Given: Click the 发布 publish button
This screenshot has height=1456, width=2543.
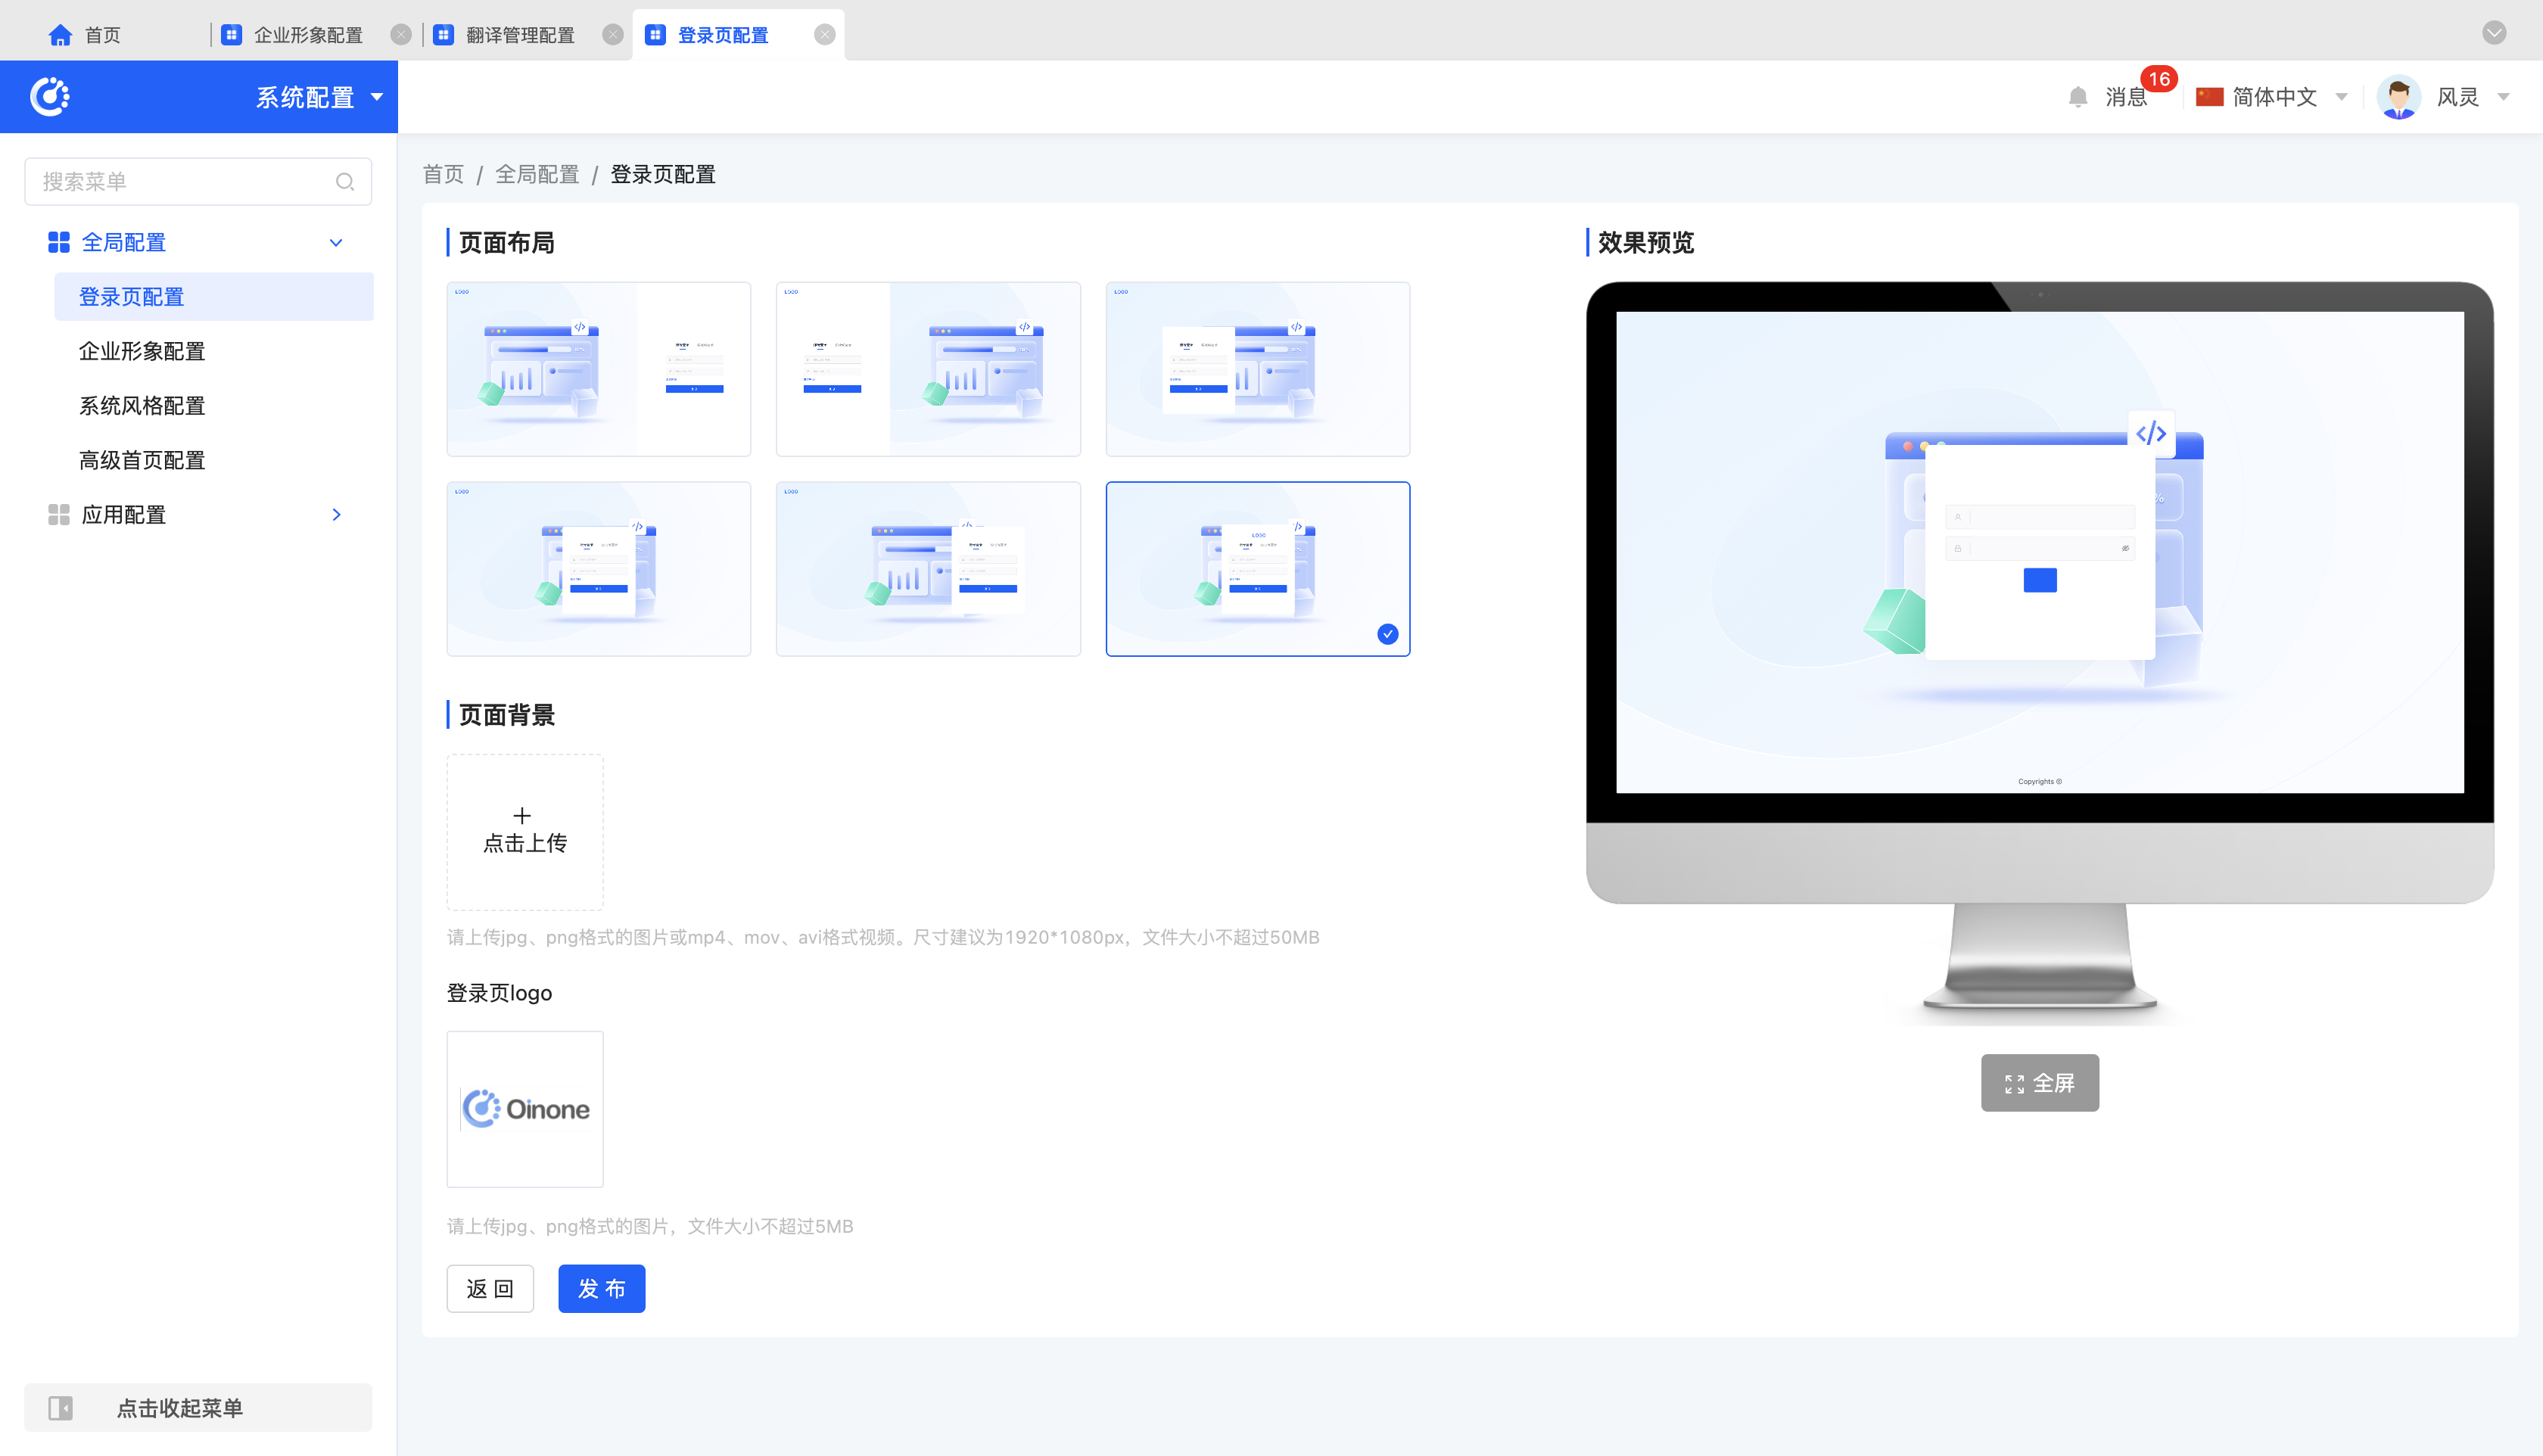Looking at the screenshot, I should 601,1289.
